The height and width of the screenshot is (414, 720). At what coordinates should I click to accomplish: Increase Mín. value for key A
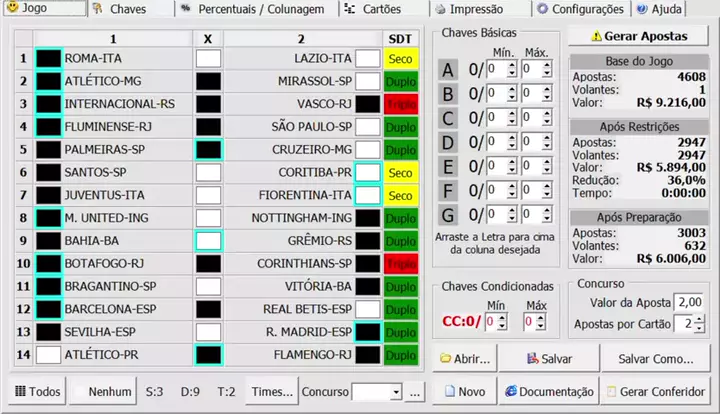click(x=512, y=65)
